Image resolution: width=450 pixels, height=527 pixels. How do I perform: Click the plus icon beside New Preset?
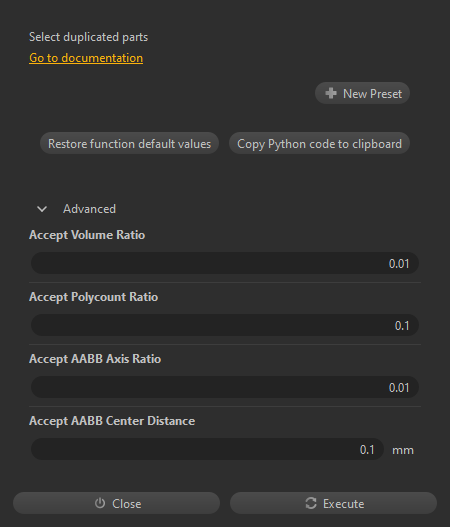click(x=331, y=93)
